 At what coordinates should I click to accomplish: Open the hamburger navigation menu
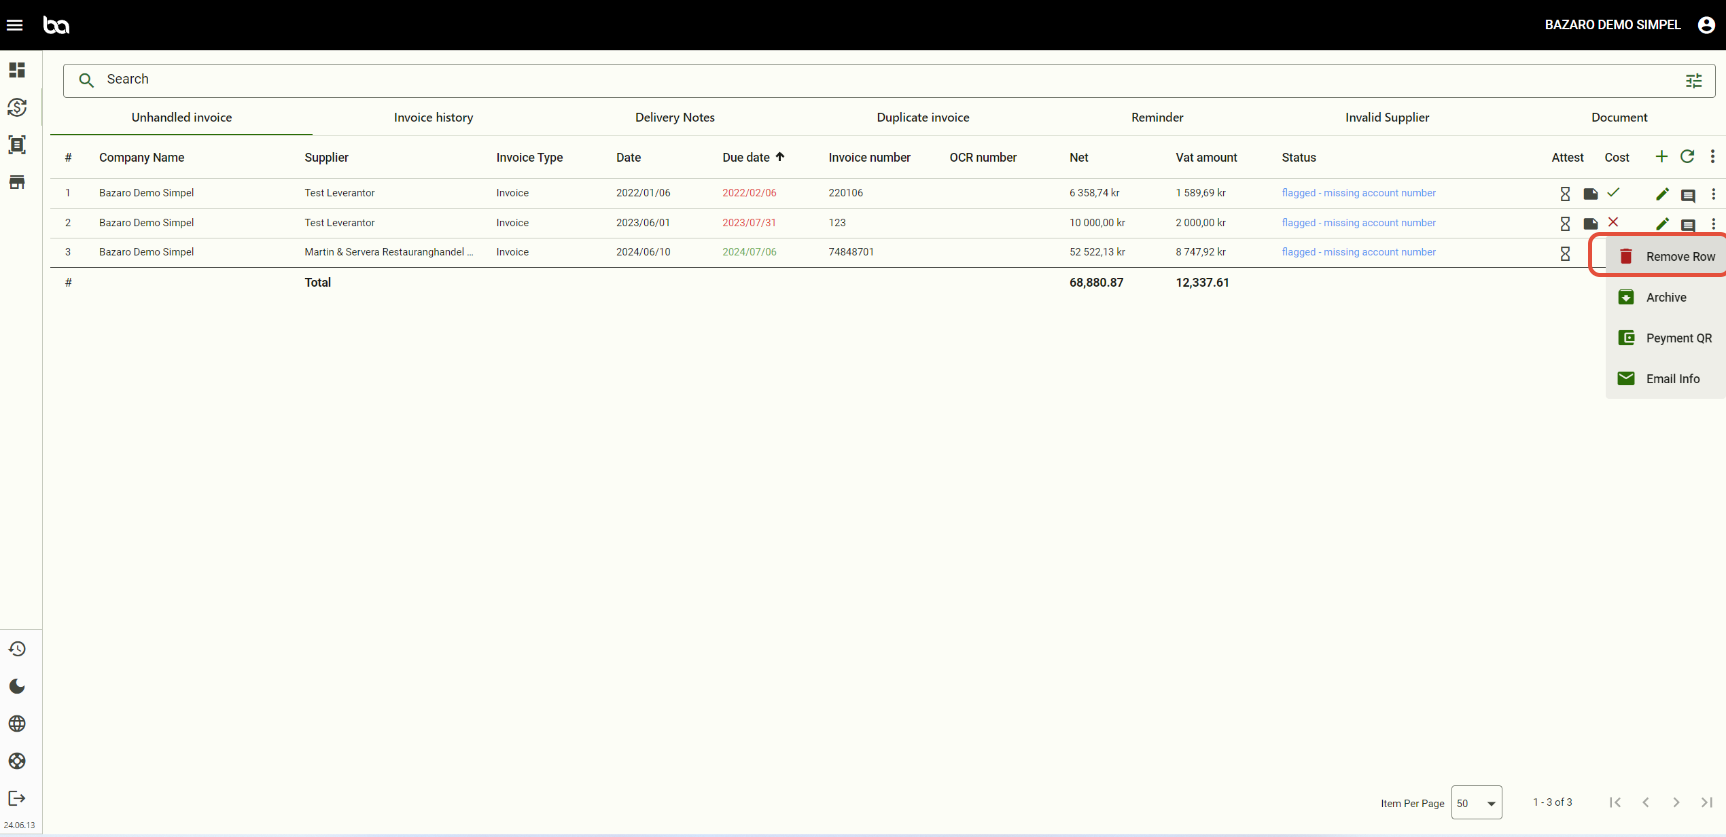[15, 25]
